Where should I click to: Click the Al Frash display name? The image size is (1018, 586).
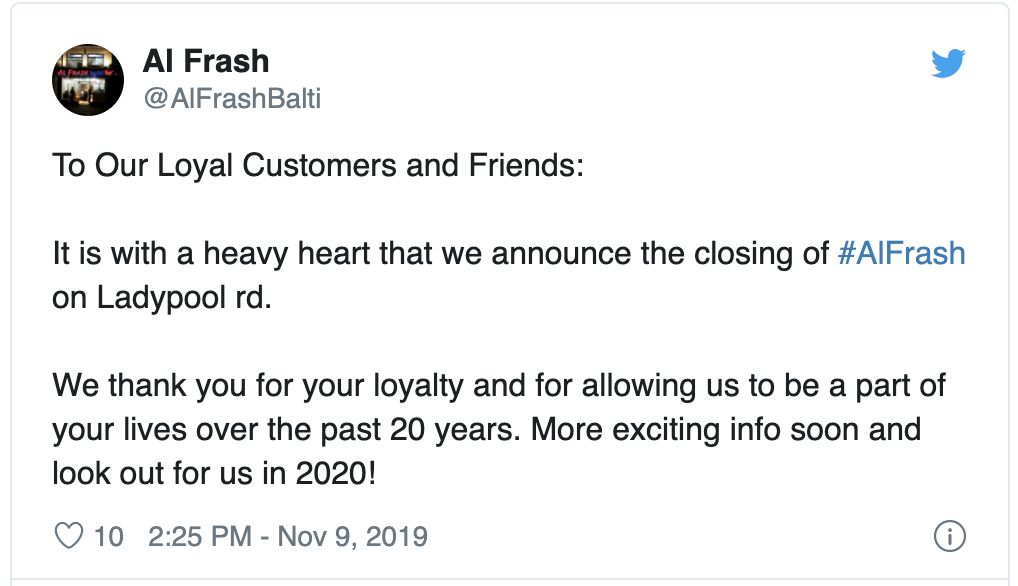[206, 62]
